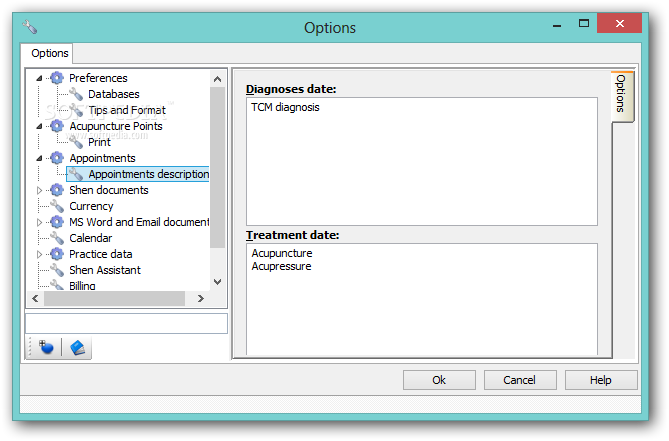Click the Treatment date label
The image size is (669, 441).
(x=292, y=235)
